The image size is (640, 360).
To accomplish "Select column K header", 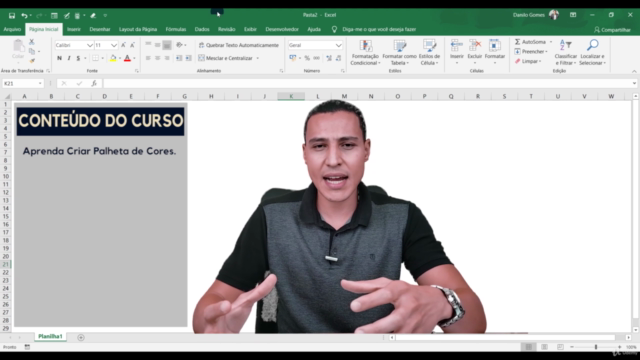I will (x=291, y=96).
